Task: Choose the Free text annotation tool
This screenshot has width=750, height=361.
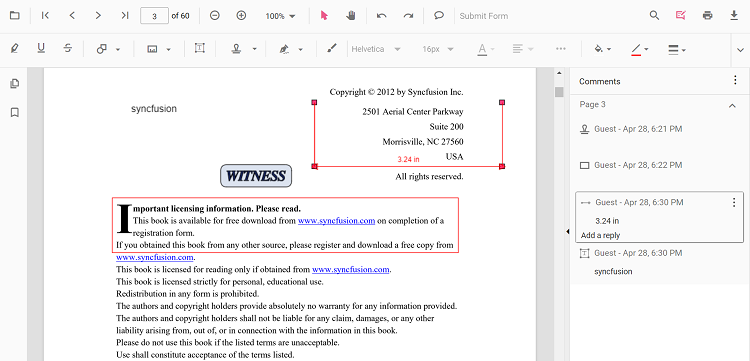Action: click(x=199, y=48)
